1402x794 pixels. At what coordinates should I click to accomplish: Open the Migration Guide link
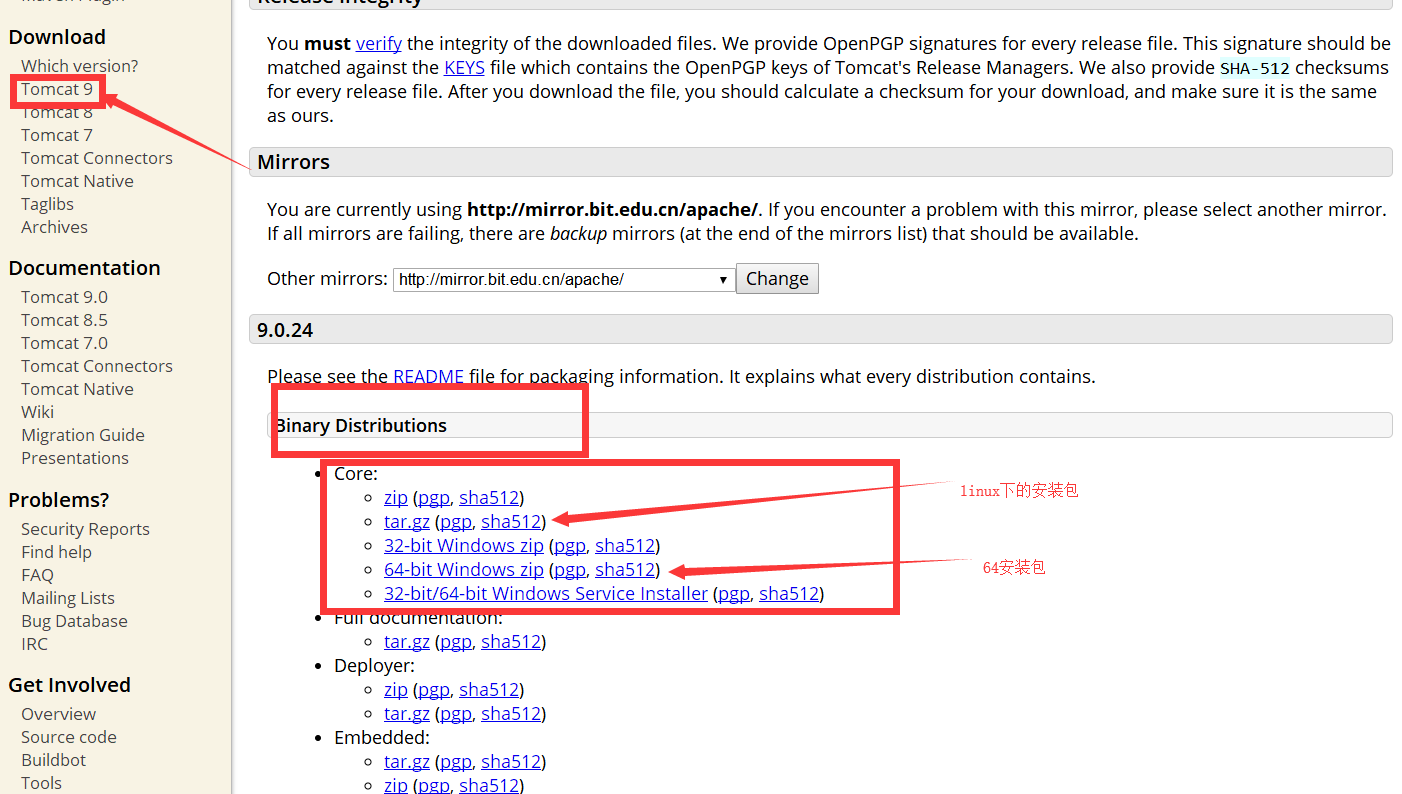coord(83,435)
